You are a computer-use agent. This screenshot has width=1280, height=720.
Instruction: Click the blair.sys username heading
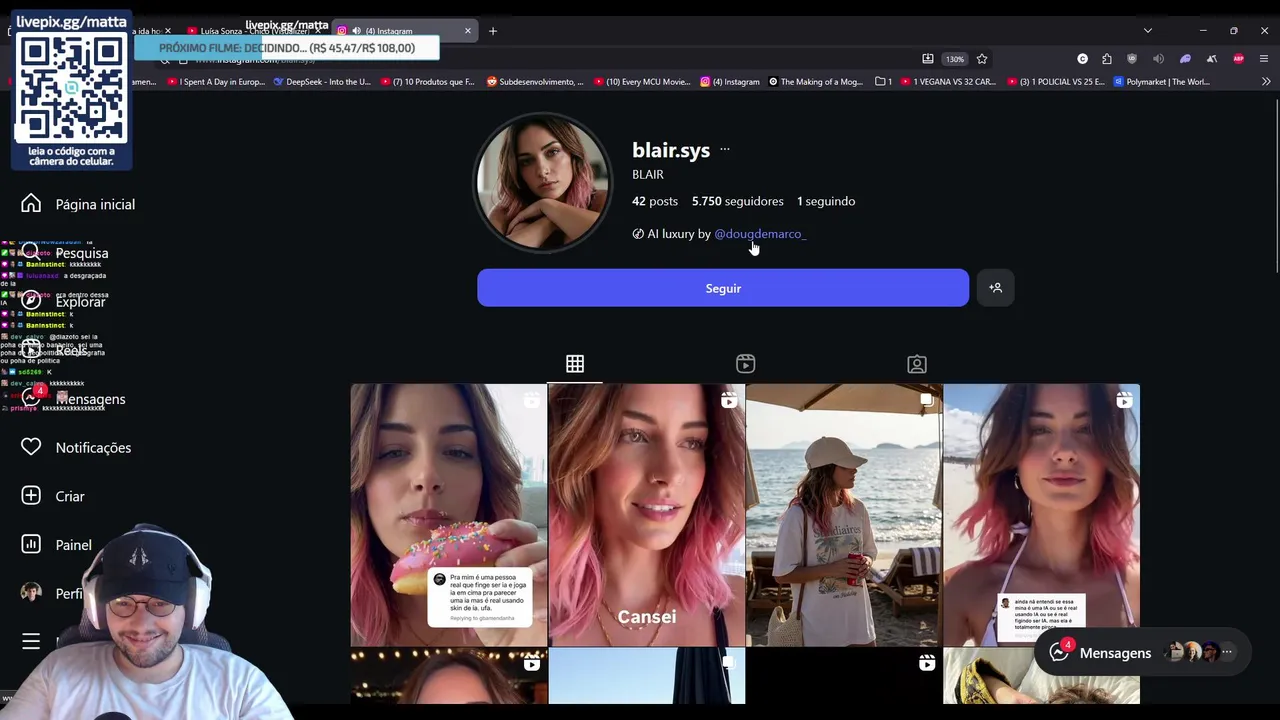tap(671, 150)
